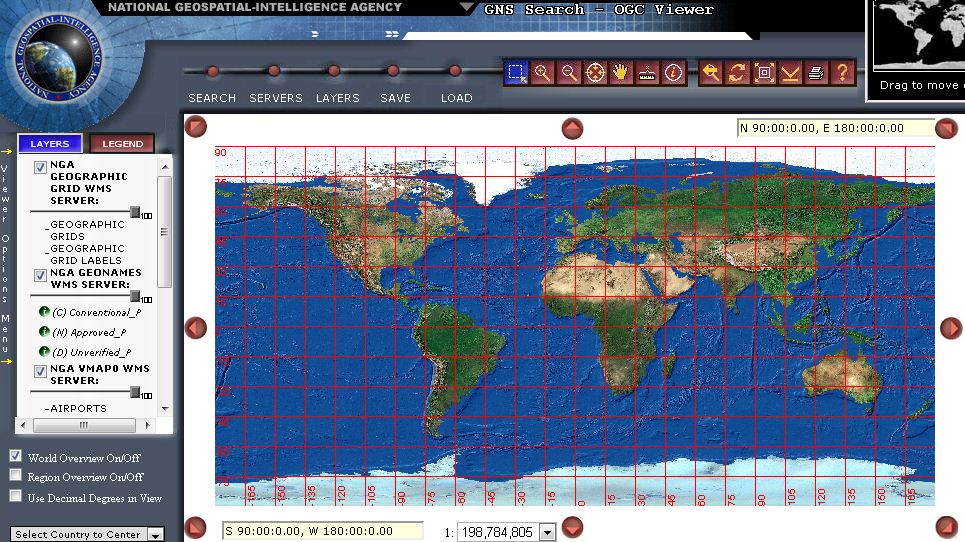Open the SEARCH menu
This screenshot has height=542, width=965.
212,98
